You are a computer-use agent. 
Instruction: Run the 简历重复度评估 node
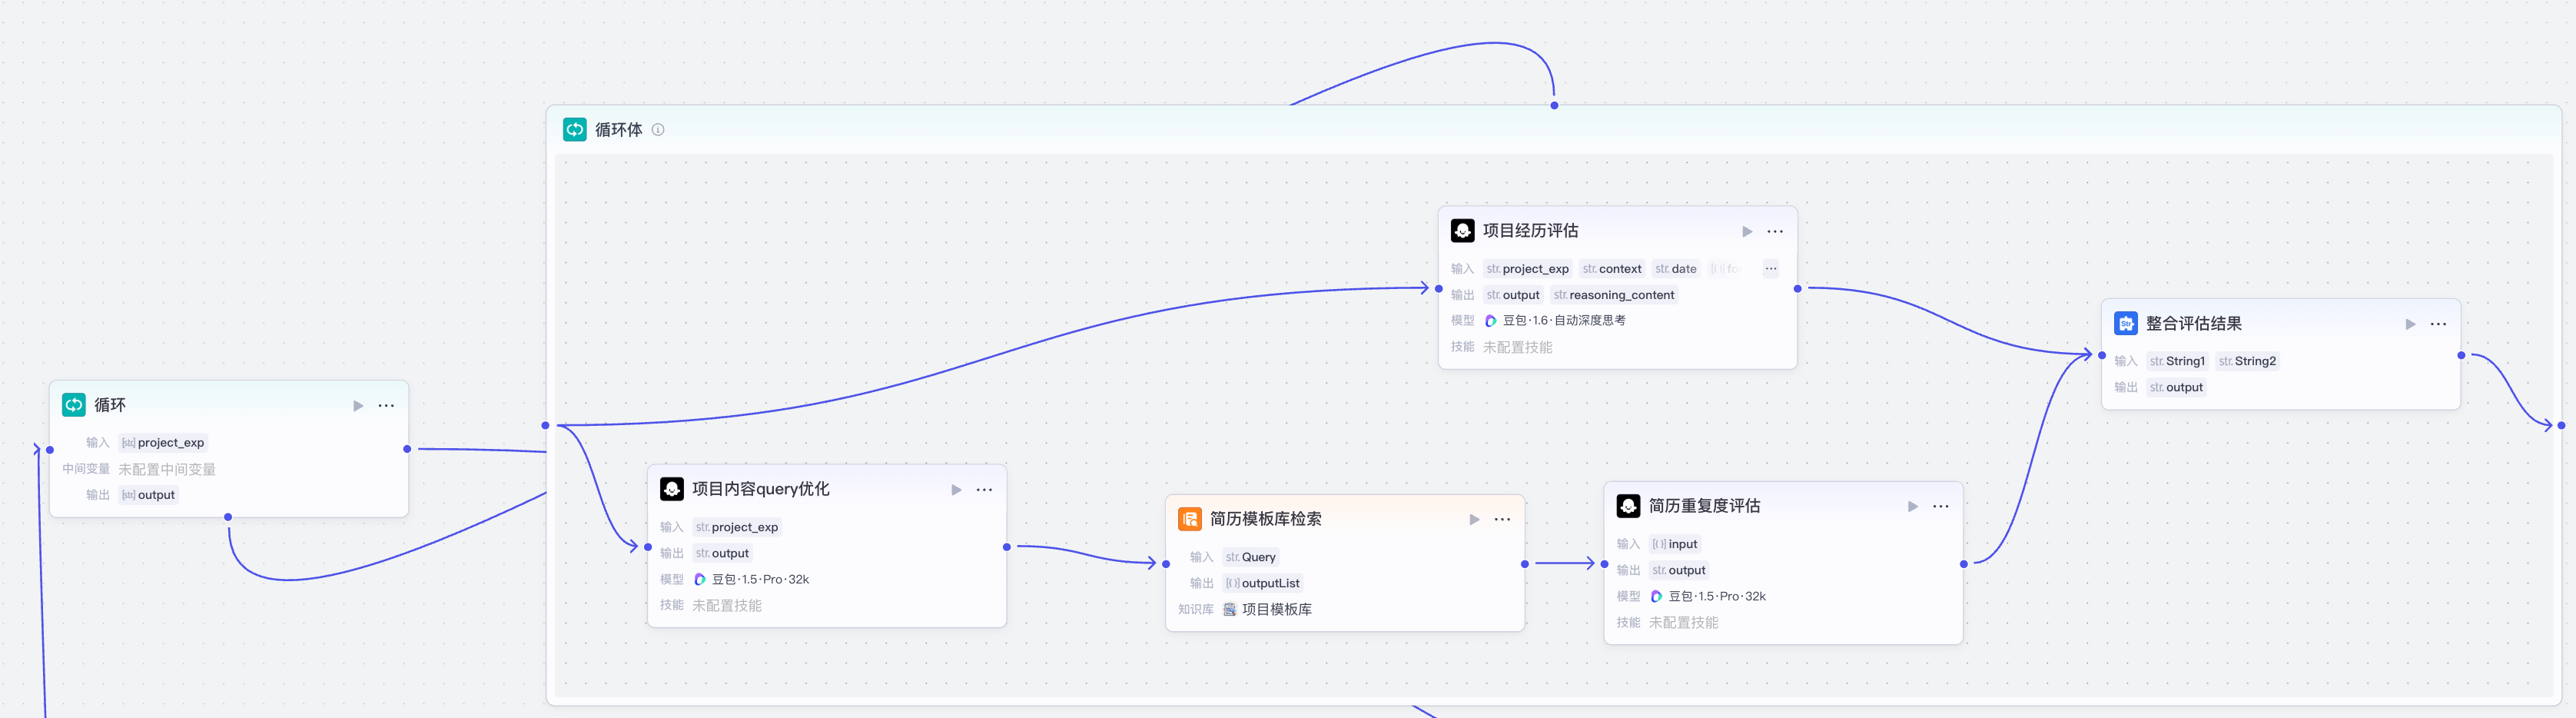click(1912, 506)
